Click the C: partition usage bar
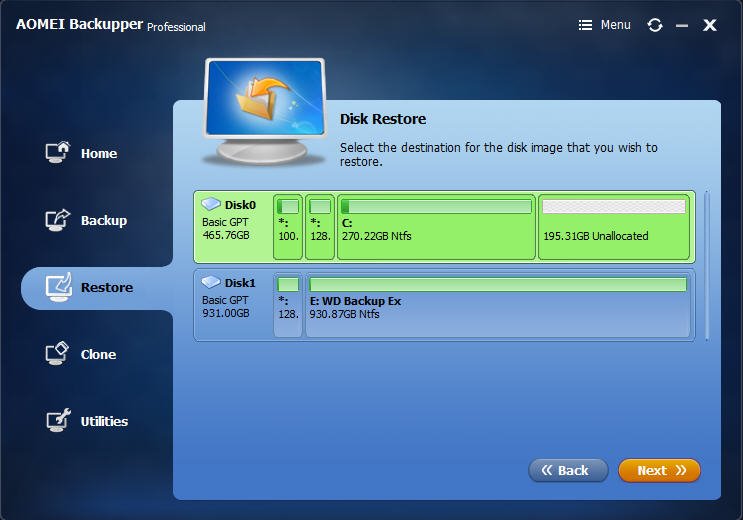 click(x=436, y=206)
